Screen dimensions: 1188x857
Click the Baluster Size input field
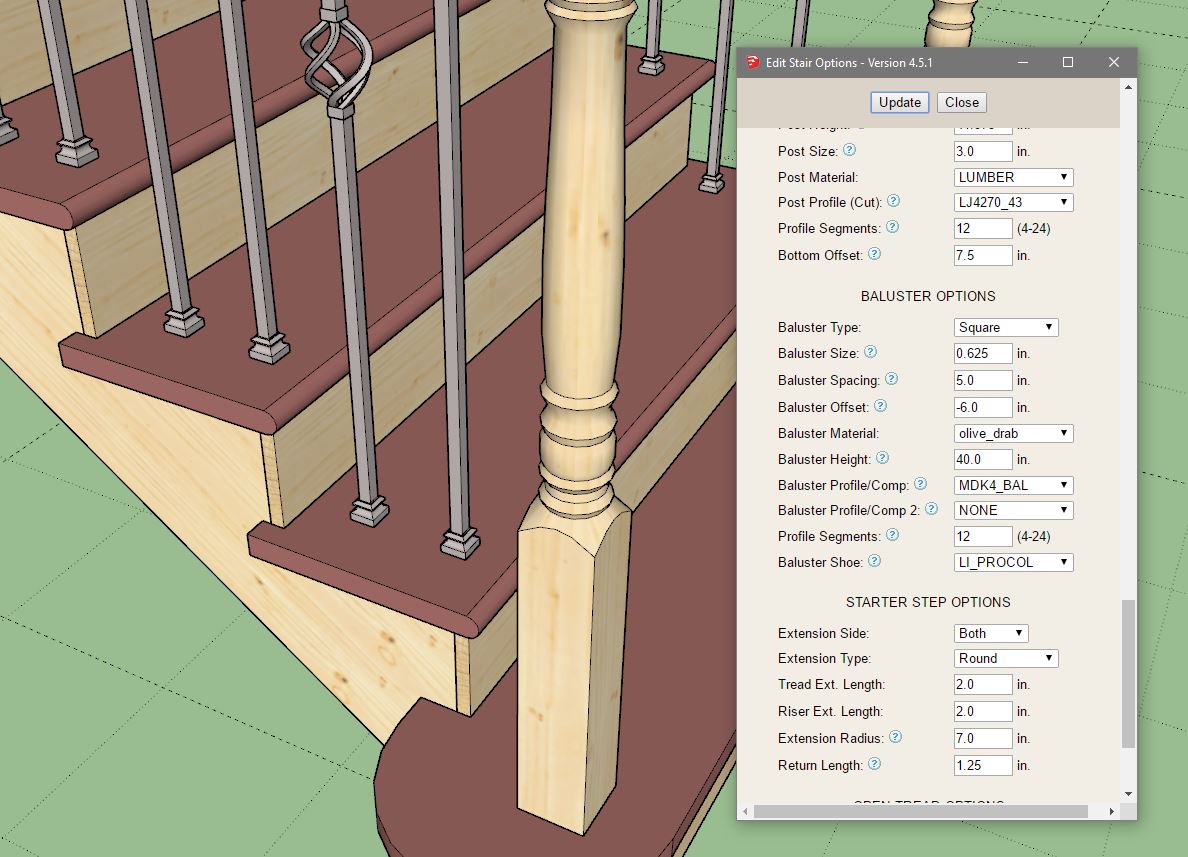[983, 353]
